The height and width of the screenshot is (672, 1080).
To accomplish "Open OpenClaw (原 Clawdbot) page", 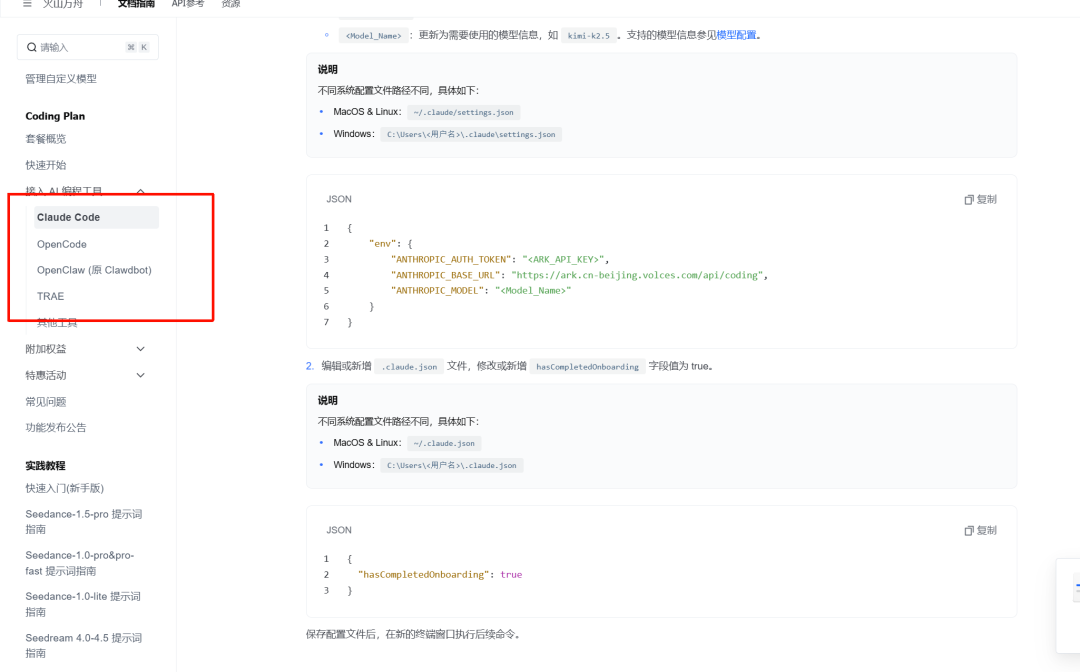I will tap(94, 270).
